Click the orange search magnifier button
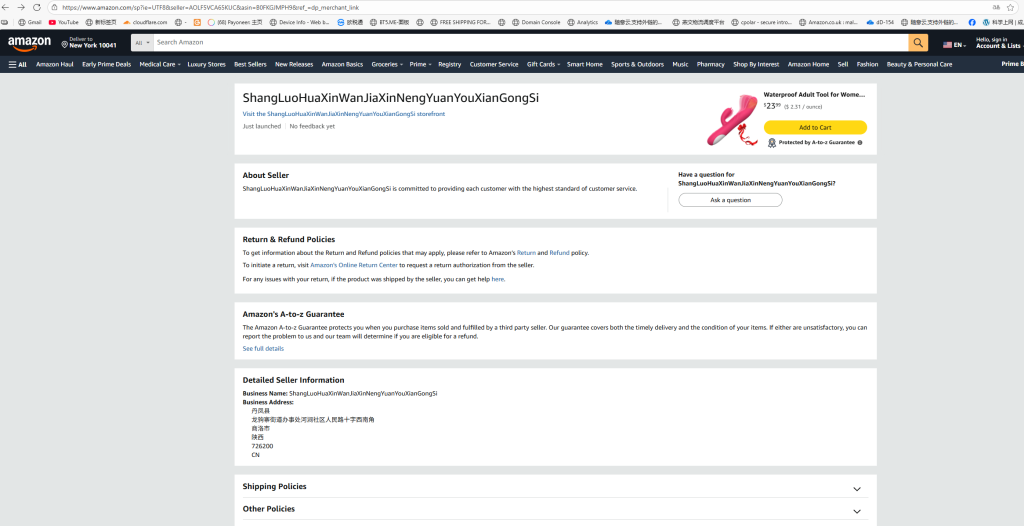 click(x=918, y=42)
